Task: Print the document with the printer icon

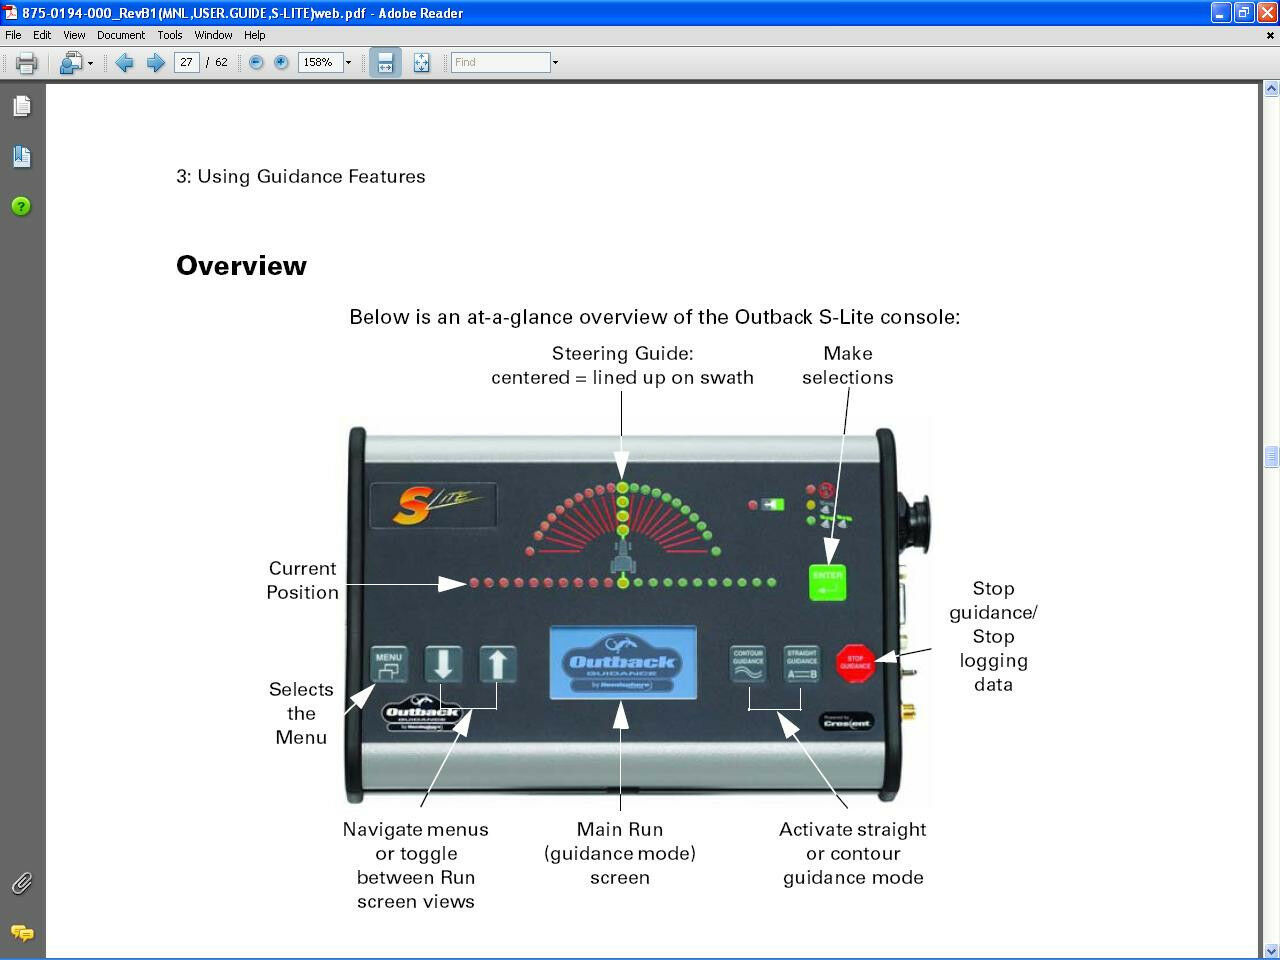Action: point(26,63)
